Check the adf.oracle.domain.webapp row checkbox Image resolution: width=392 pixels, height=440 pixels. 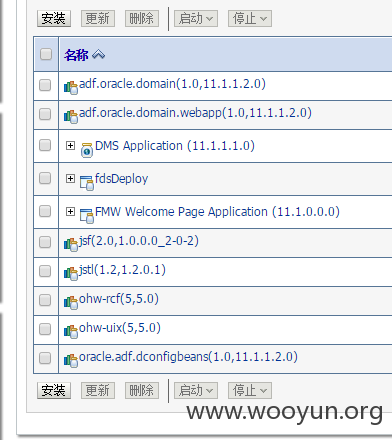coord(45,114)
